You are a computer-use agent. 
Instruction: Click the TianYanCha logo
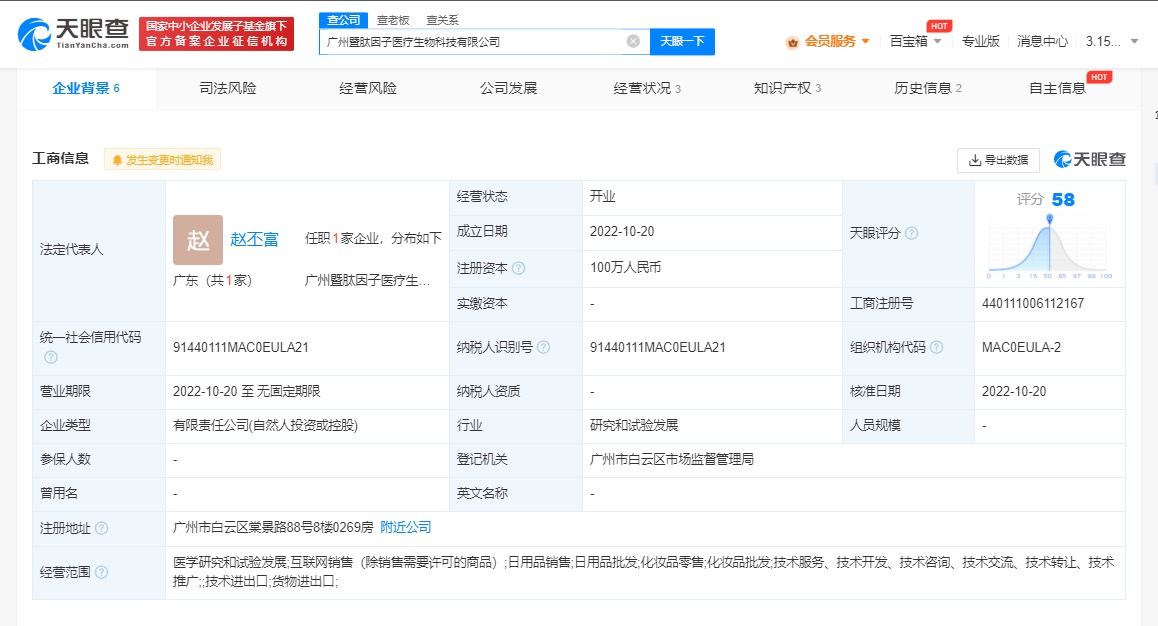[x=73, y=35]
